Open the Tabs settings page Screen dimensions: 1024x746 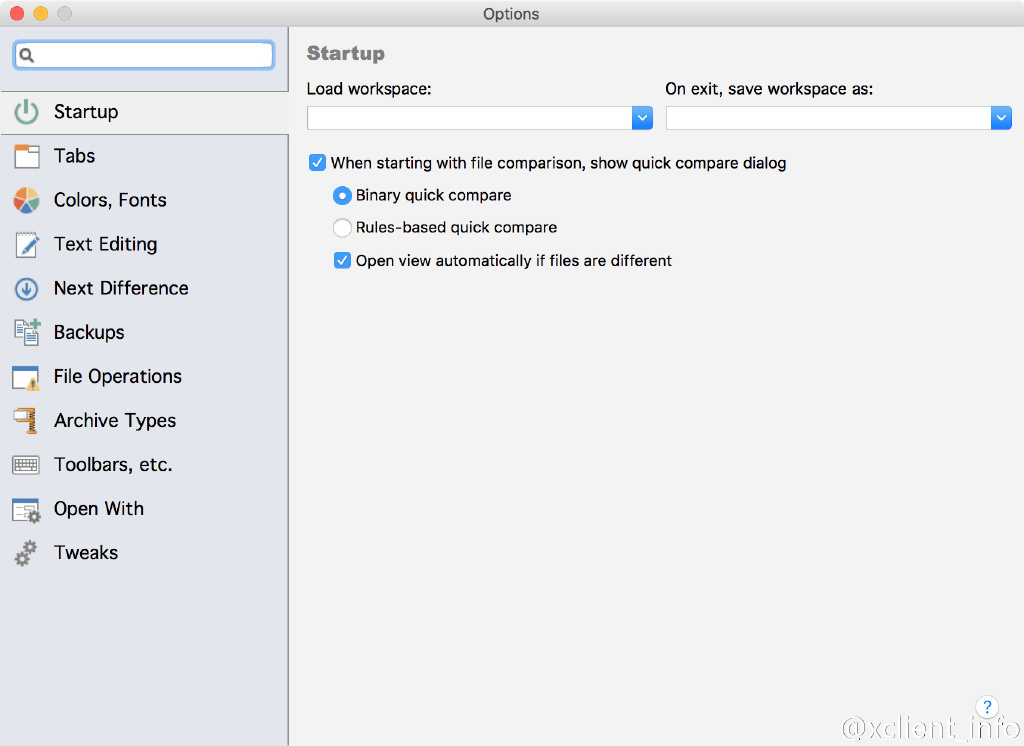tap(144, 156)
